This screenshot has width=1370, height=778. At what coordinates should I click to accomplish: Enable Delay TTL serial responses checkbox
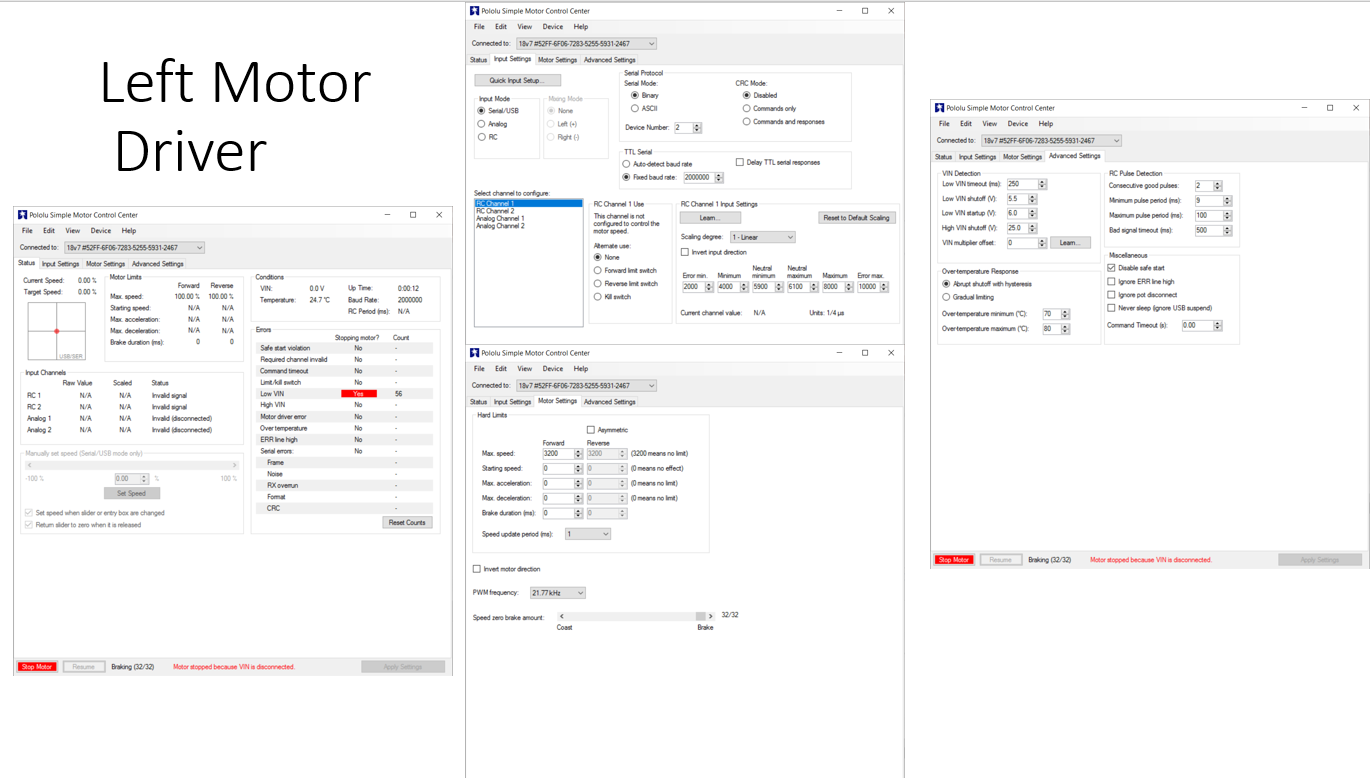point(740,162)
